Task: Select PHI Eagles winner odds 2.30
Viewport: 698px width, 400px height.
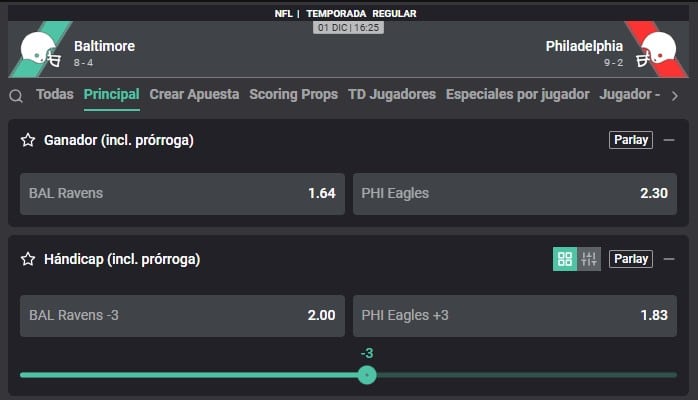Action: tap(515, 193)
